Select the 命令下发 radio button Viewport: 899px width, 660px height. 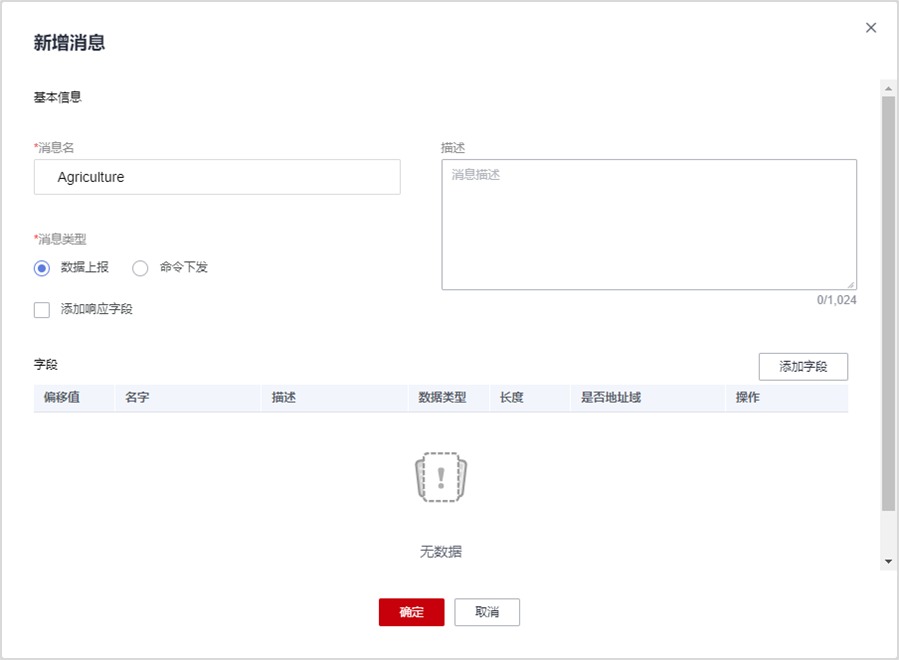[x=140, y=268]
